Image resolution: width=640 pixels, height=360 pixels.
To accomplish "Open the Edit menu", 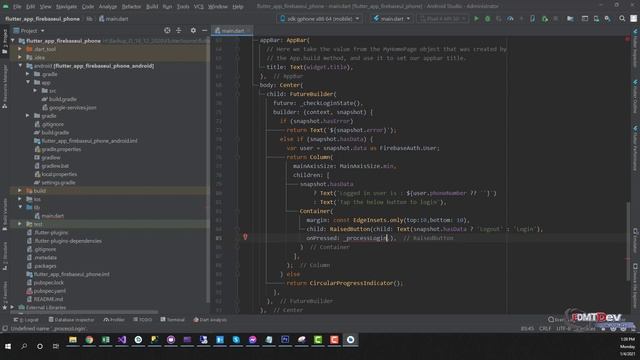I will click(31, 7).
